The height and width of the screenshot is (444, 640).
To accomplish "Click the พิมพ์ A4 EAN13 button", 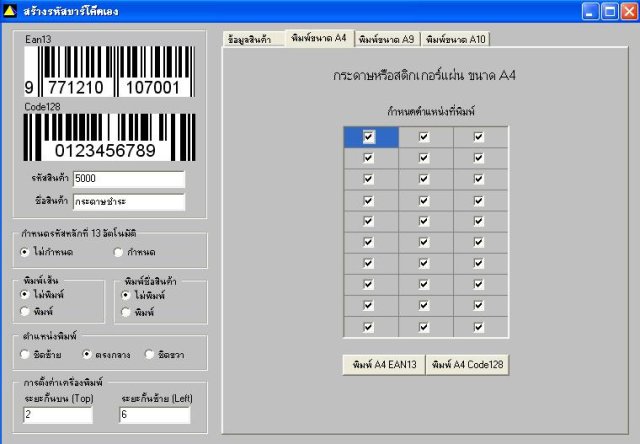I will [384, 364].
